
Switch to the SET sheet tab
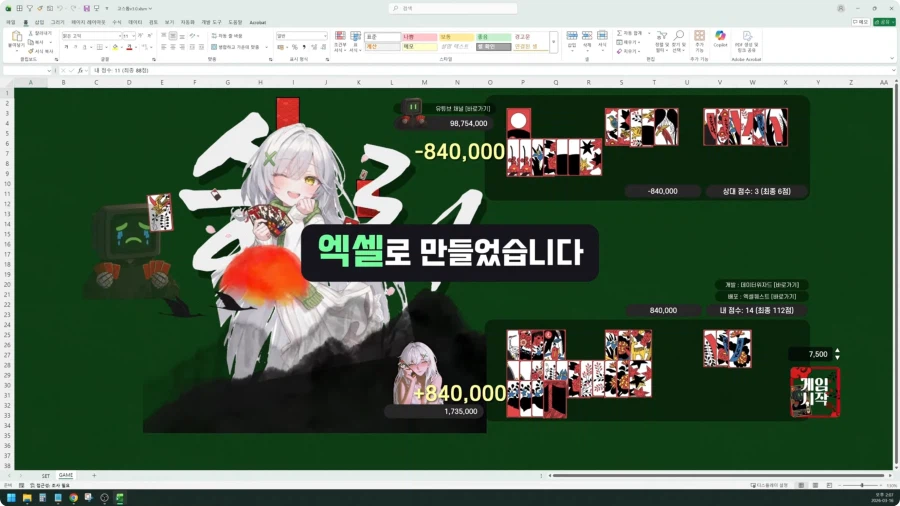[x=45, y=476]
